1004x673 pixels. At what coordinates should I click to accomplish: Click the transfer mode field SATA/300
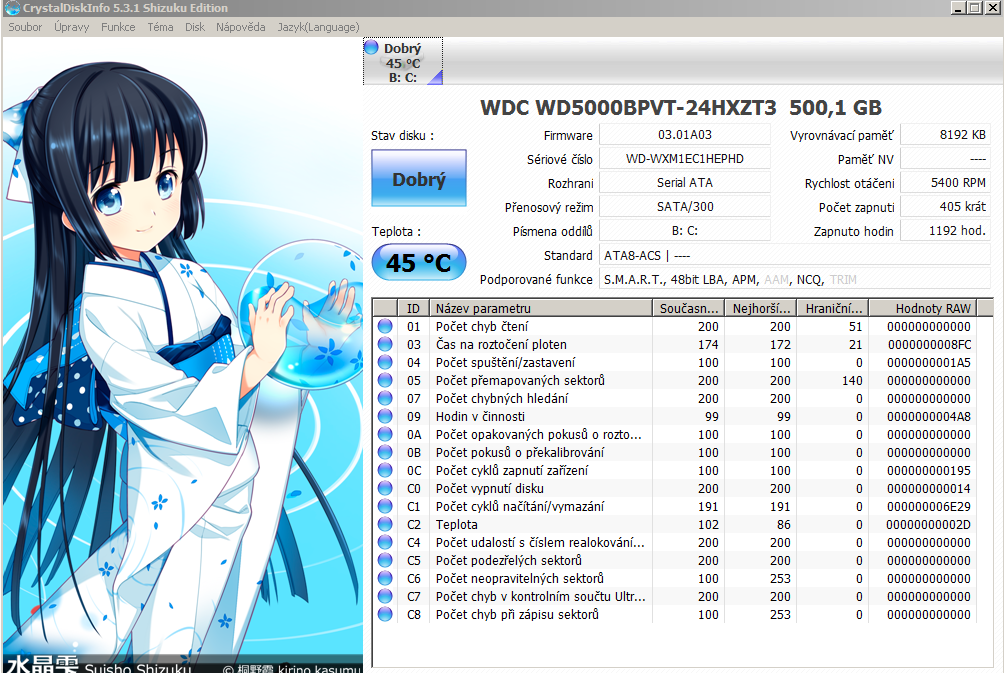684,207
